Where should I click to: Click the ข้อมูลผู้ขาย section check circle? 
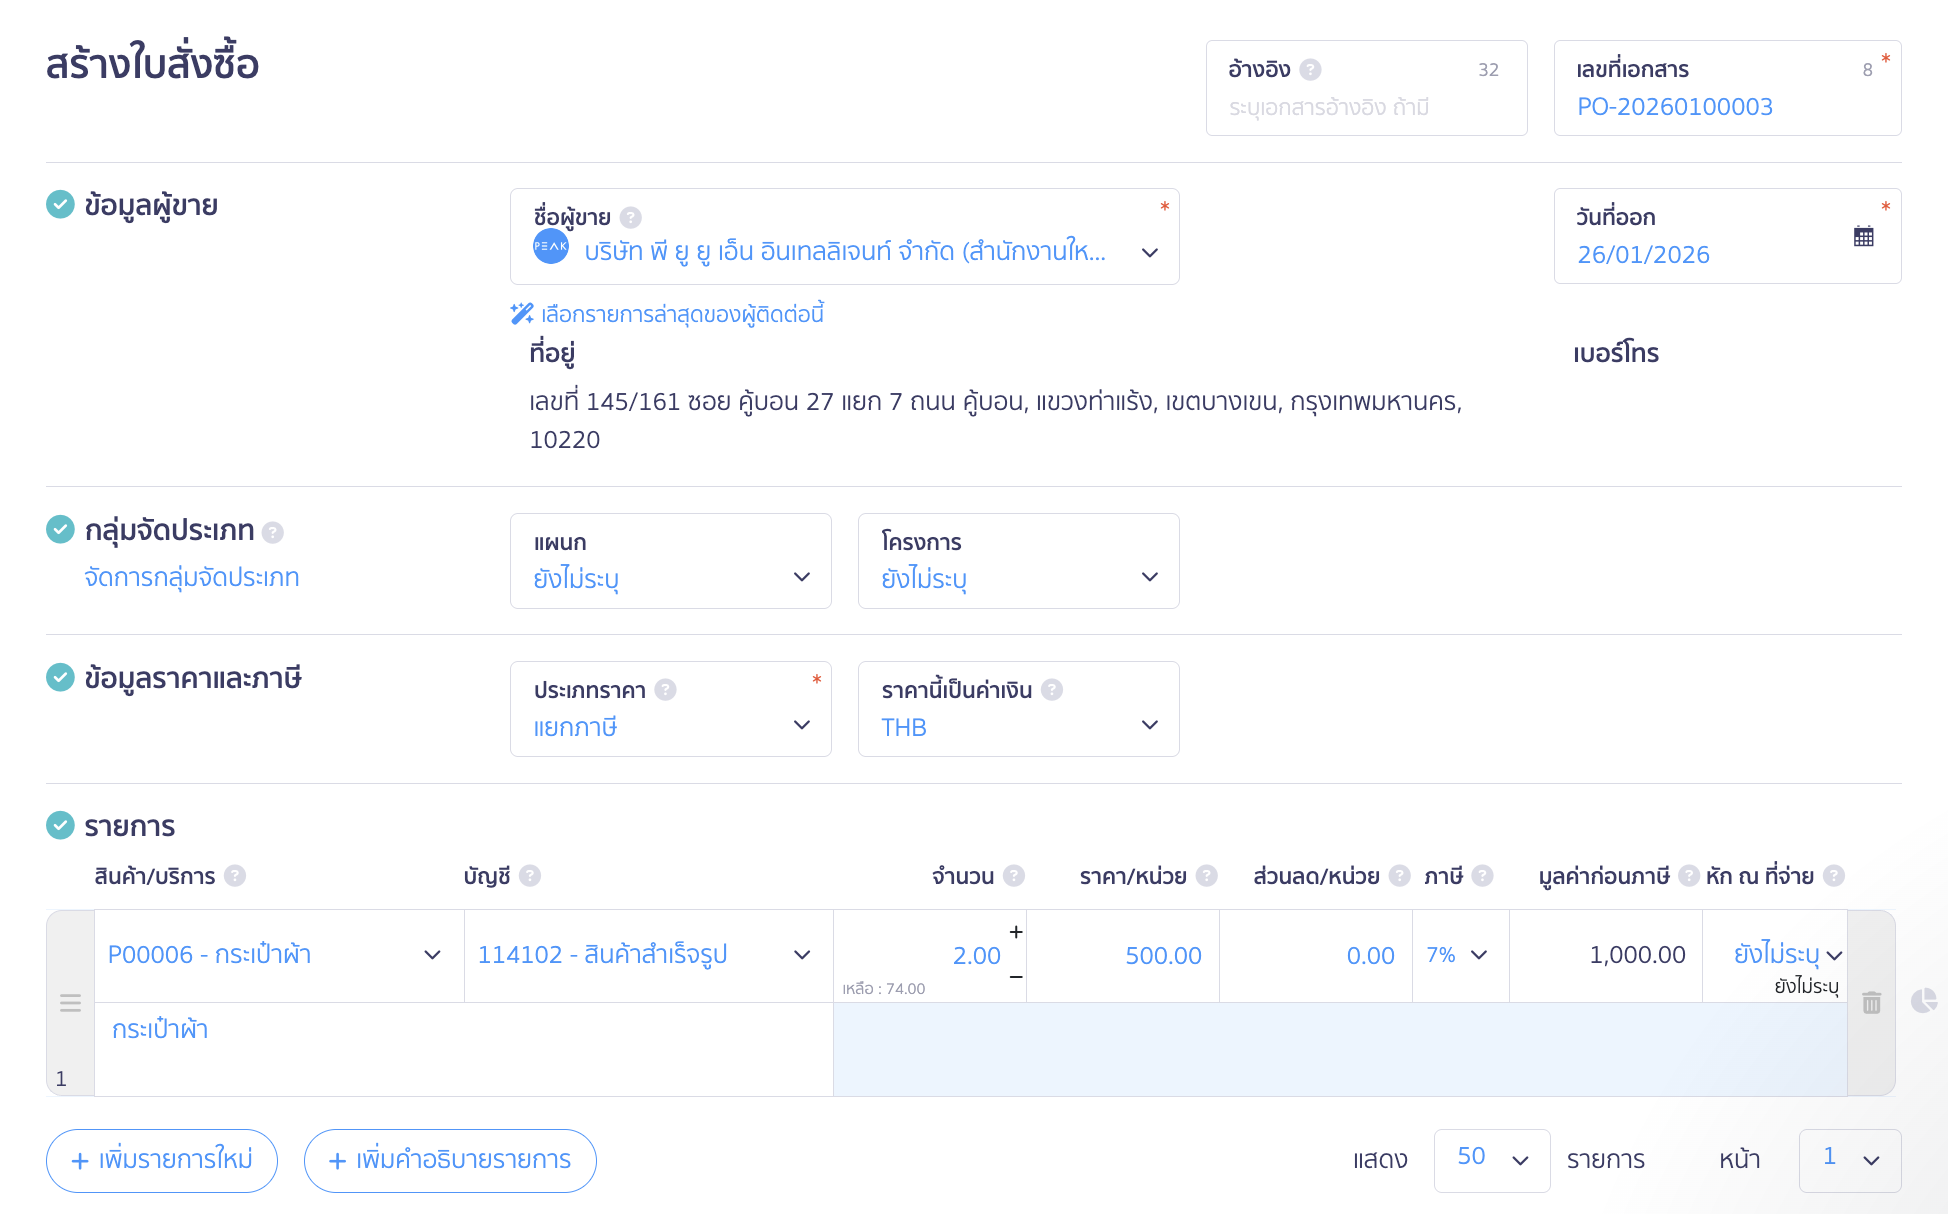[x=60, y=205]
